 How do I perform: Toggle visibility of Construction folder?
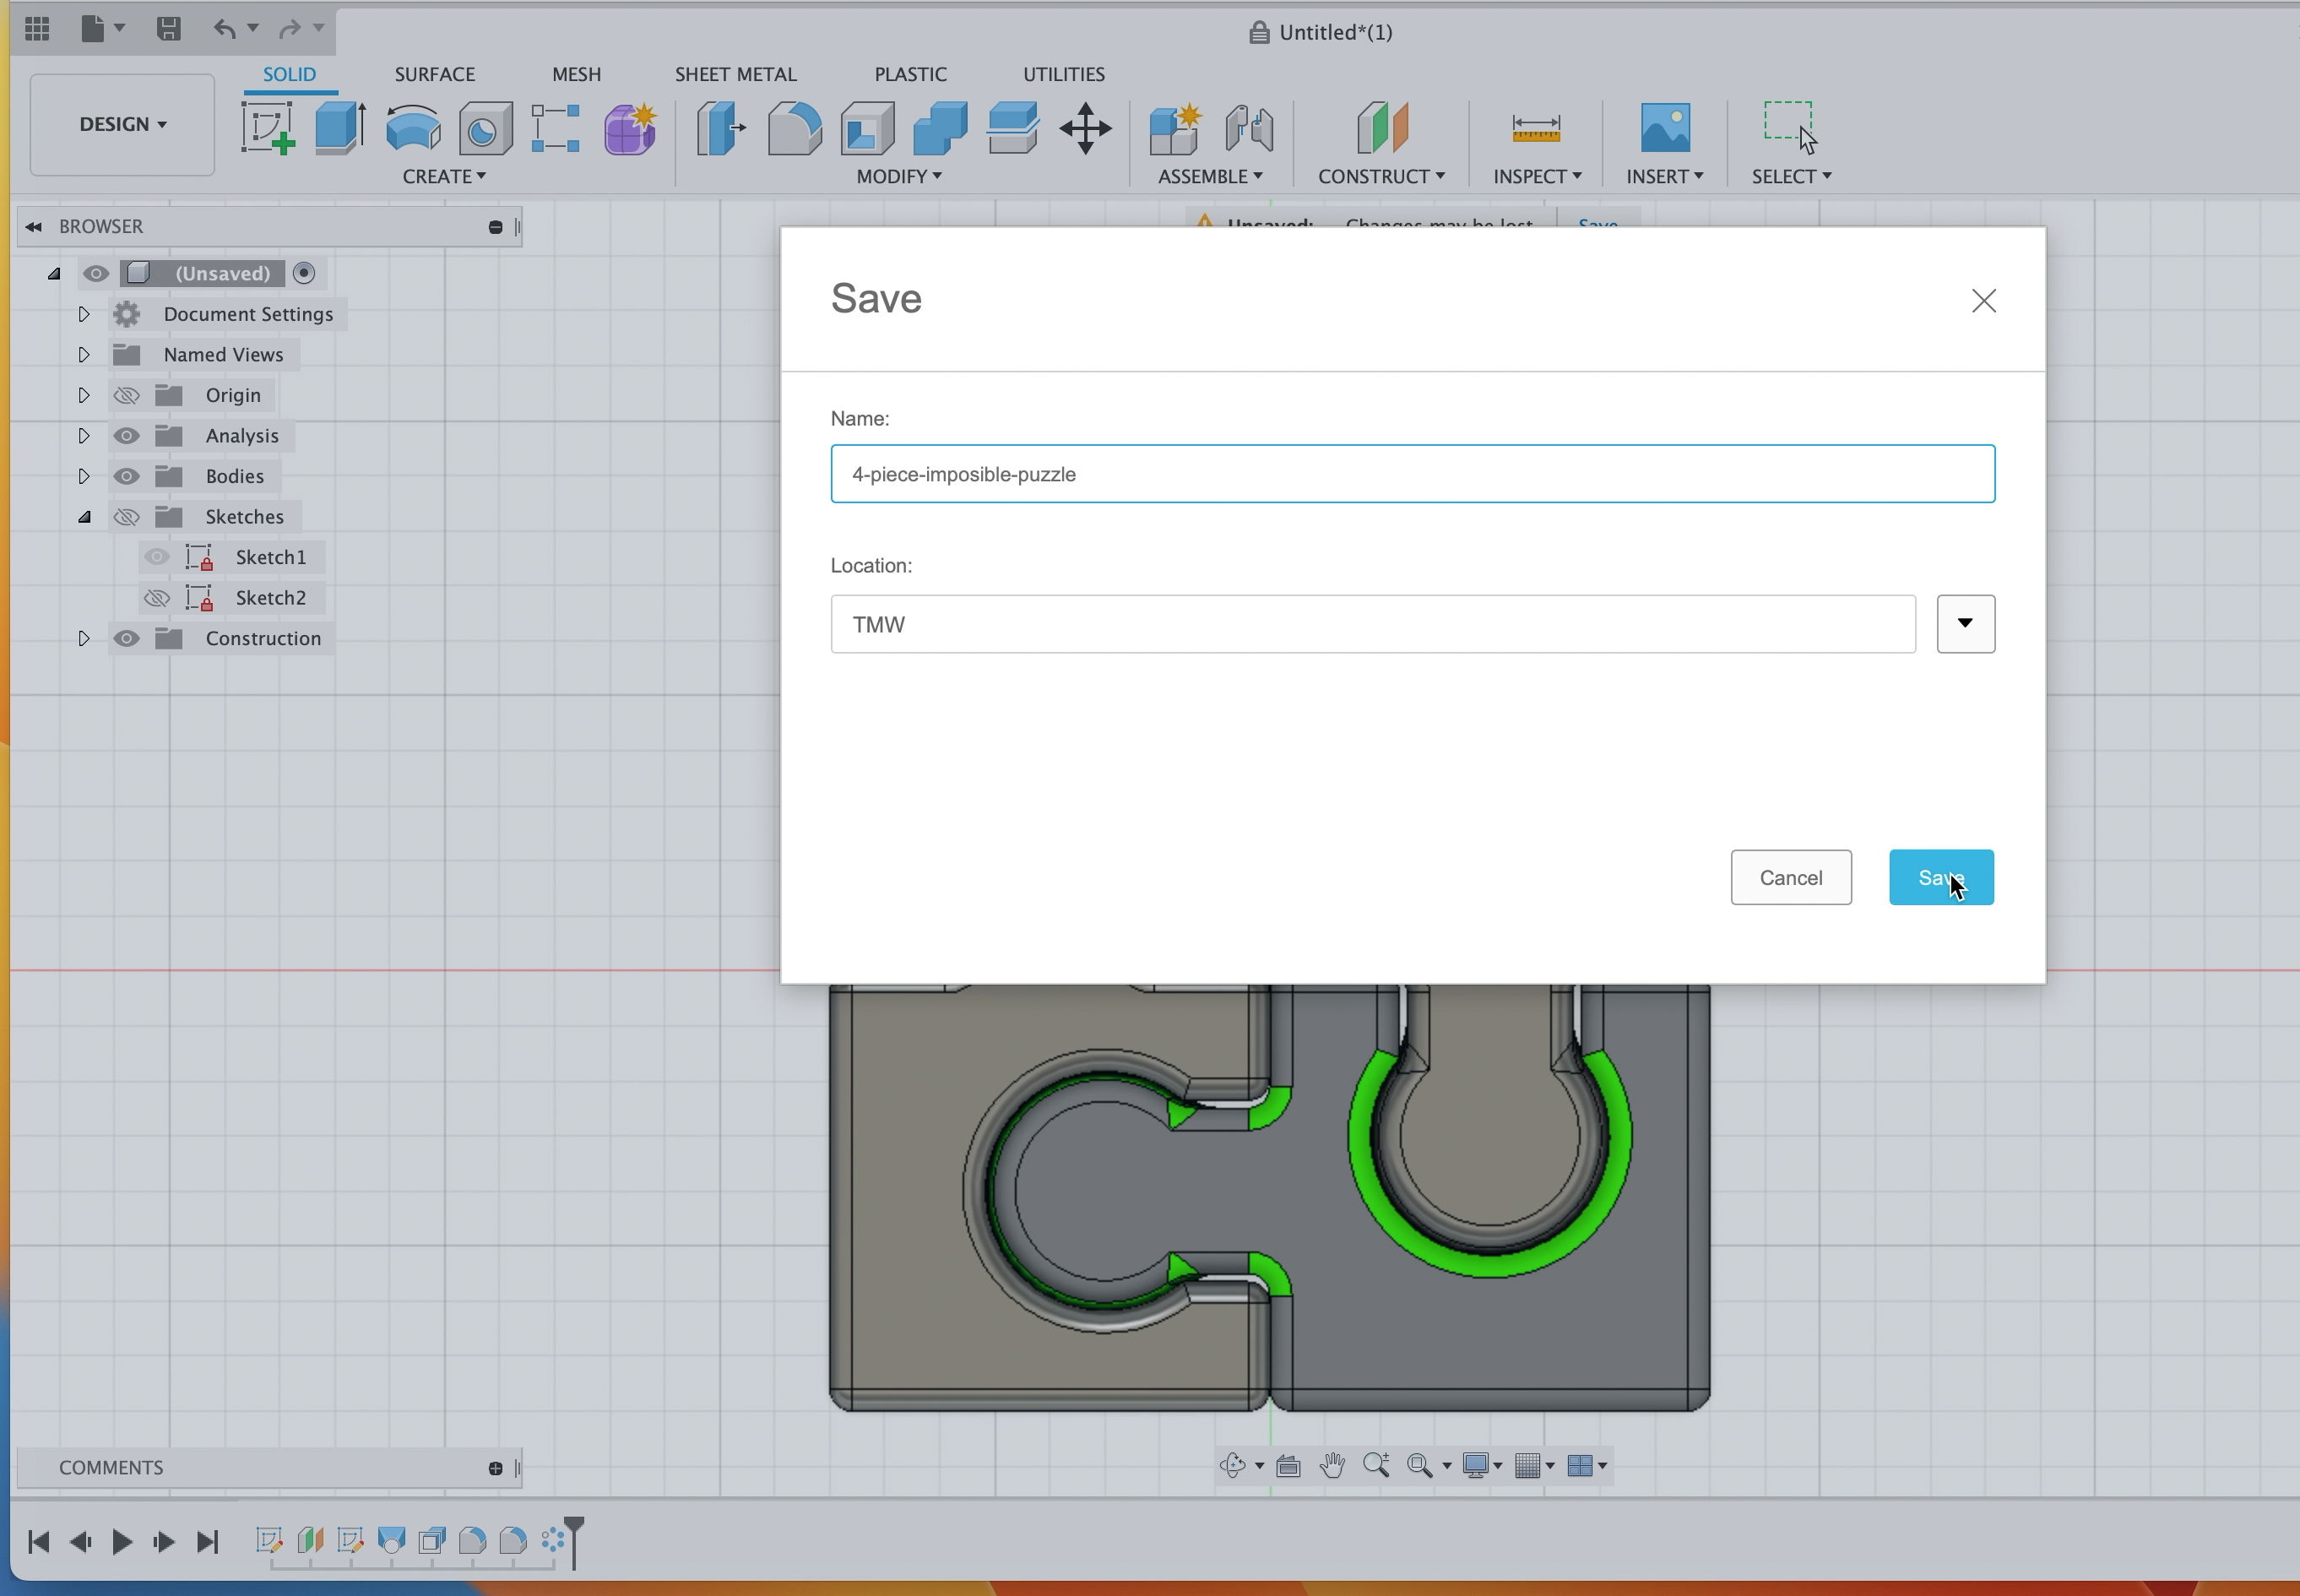[126, 638]
